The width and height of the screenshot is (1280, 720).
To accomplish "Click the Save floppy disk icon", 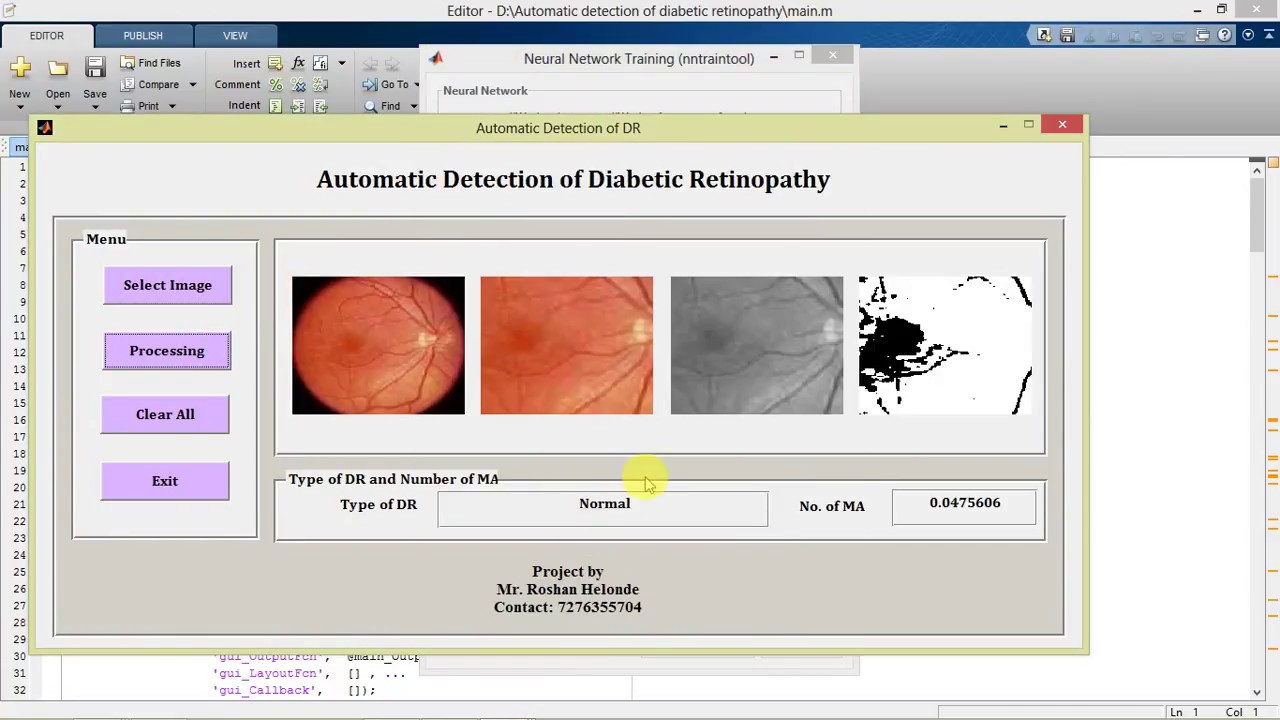I will 95,68.
